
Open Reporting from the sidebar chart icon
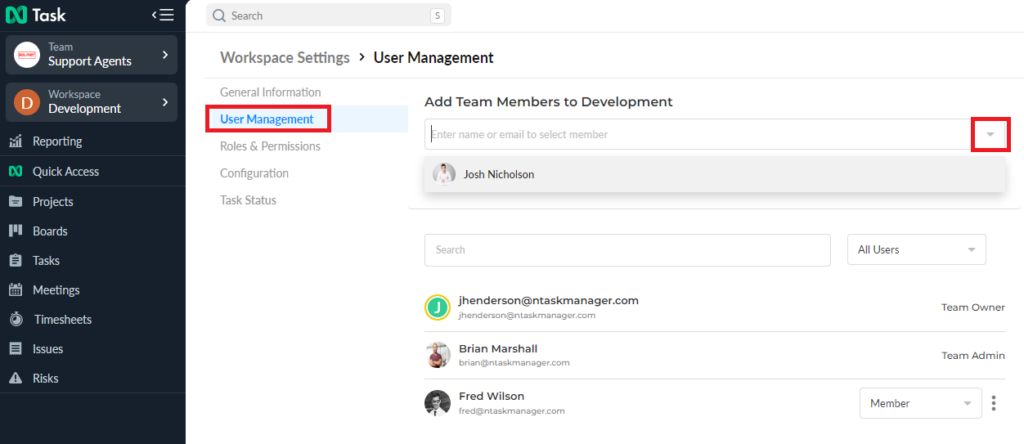point(16,142)
